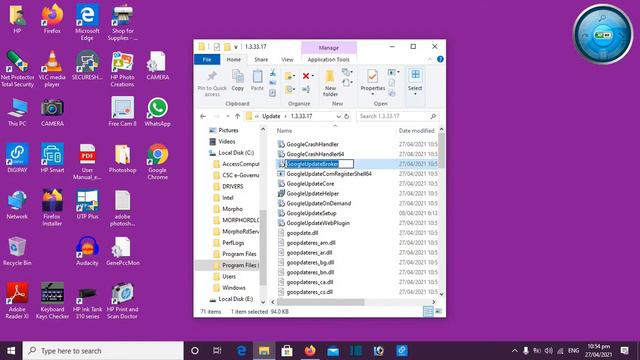The height and width of the screenshot is (360, 640).
Task: Click Search 1.3.33.17 box
Action: click(x=398, y=116)
